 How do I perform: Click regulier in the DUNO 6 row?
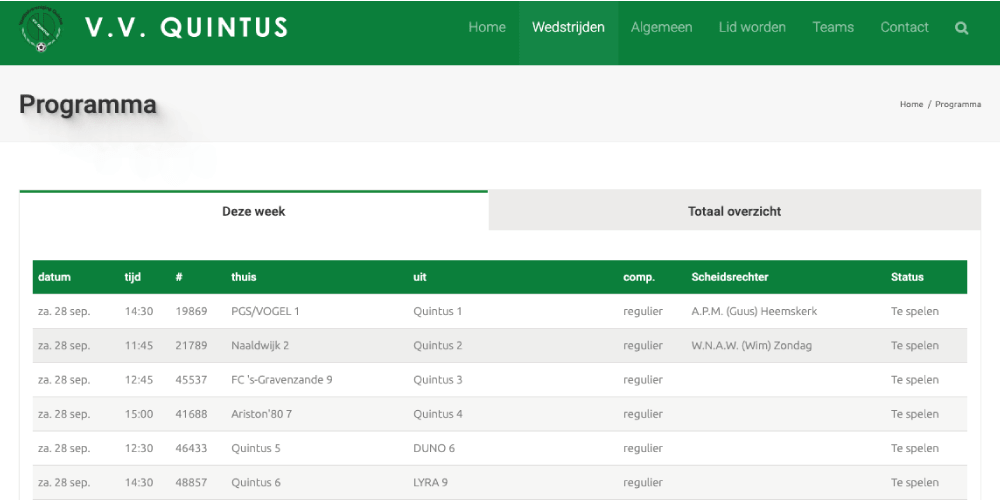(643, 448)
